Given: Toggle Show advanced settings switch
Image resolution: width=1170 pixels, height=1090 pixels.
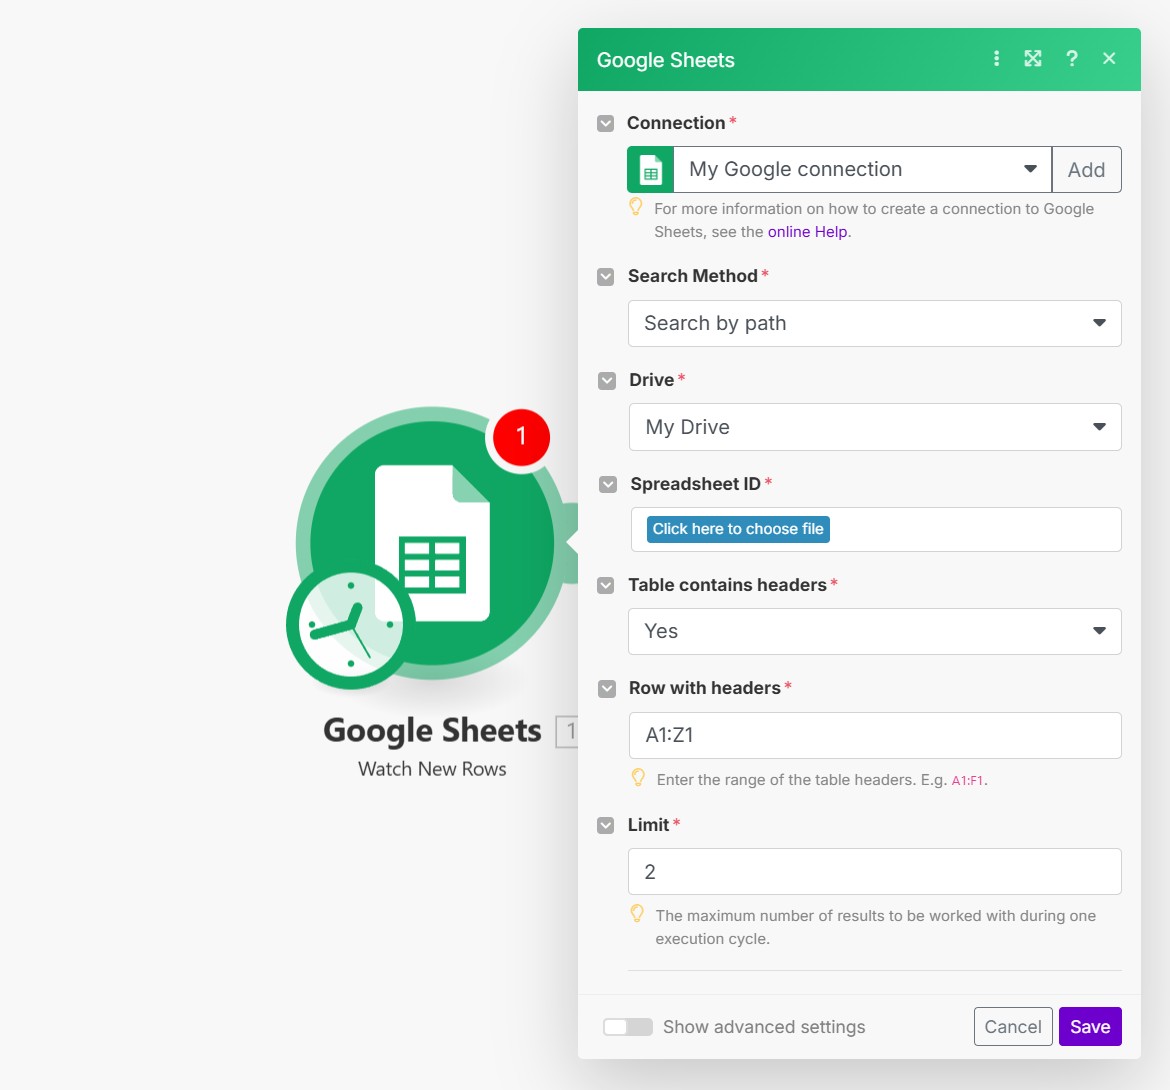Looking at the screenshot, I should point(628,1027).
